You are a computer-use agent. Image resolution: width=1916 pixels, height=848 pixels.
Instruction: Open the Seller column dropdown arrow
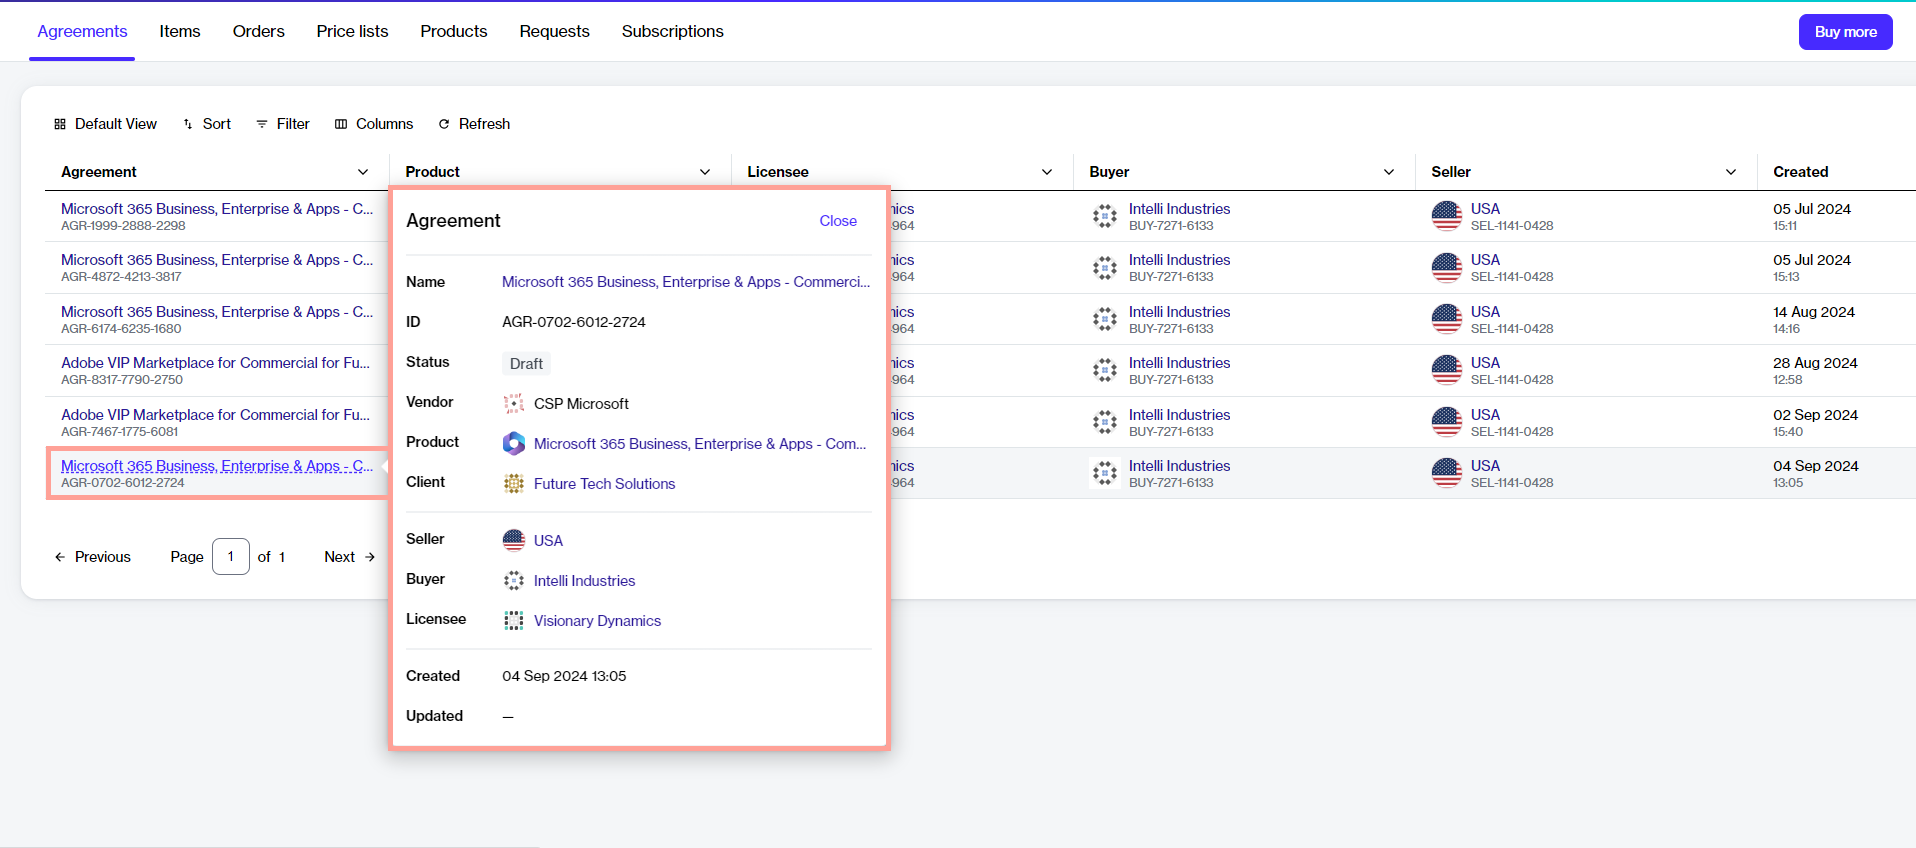(x=1730, y=172)
